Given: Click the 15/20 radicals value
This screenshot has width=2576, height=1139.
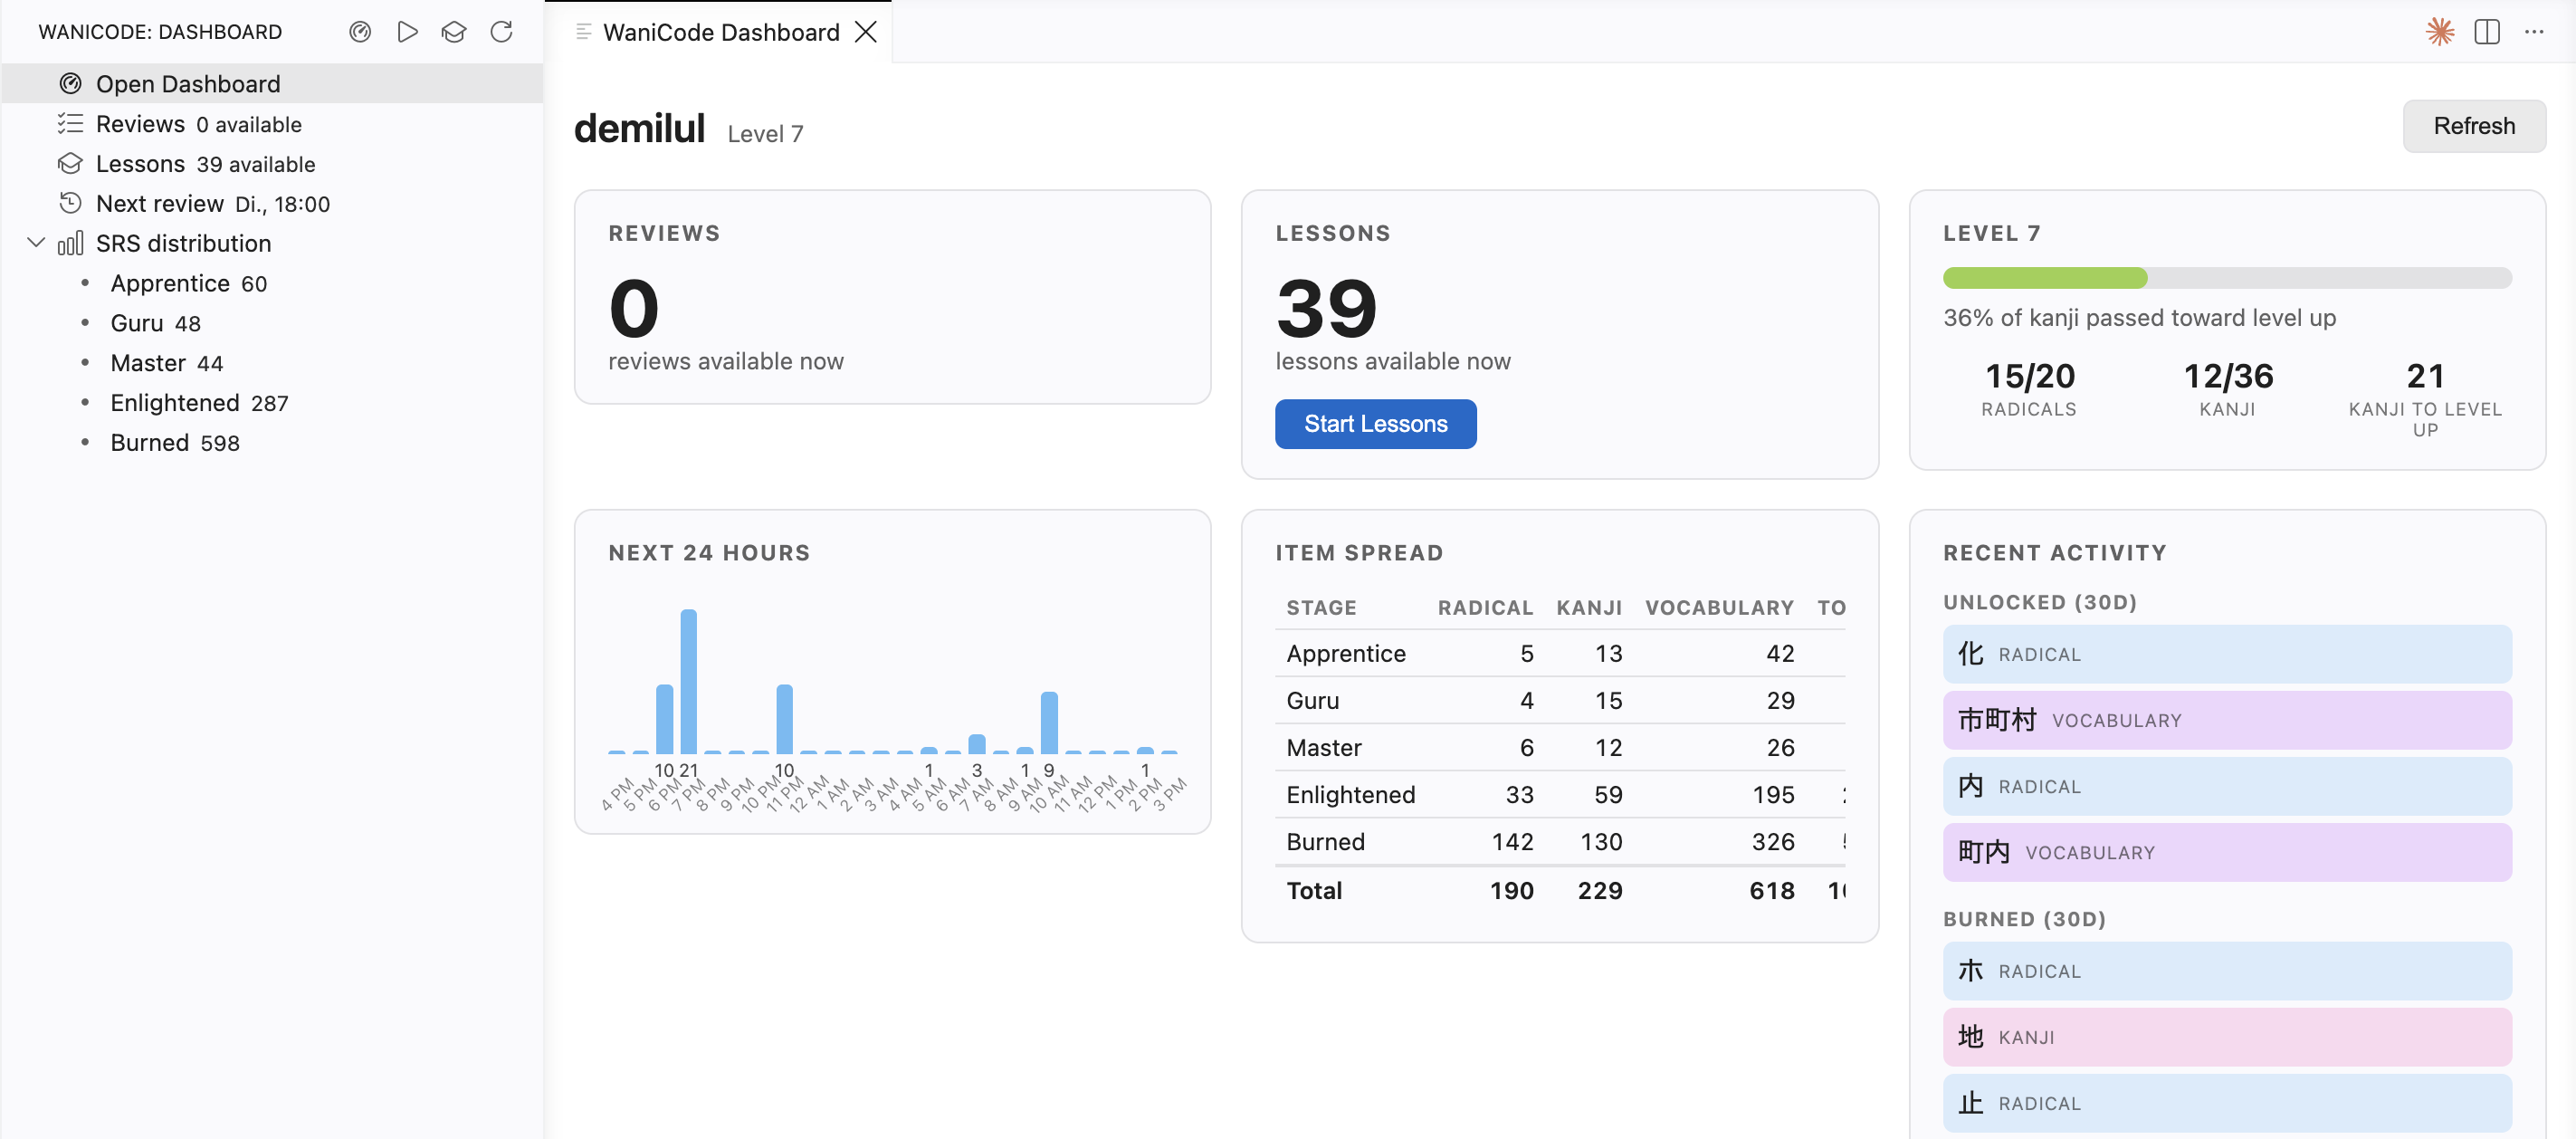Looking at the screenshot, I should coord(2029,376).
